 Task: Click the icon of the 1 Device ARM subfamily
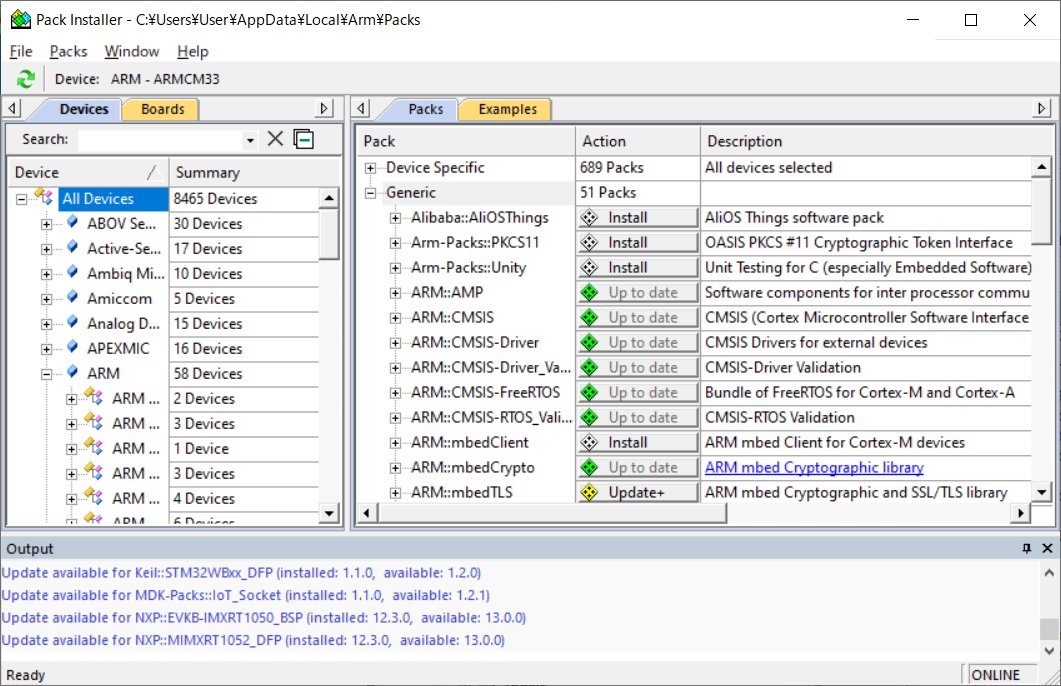[94, 448]
